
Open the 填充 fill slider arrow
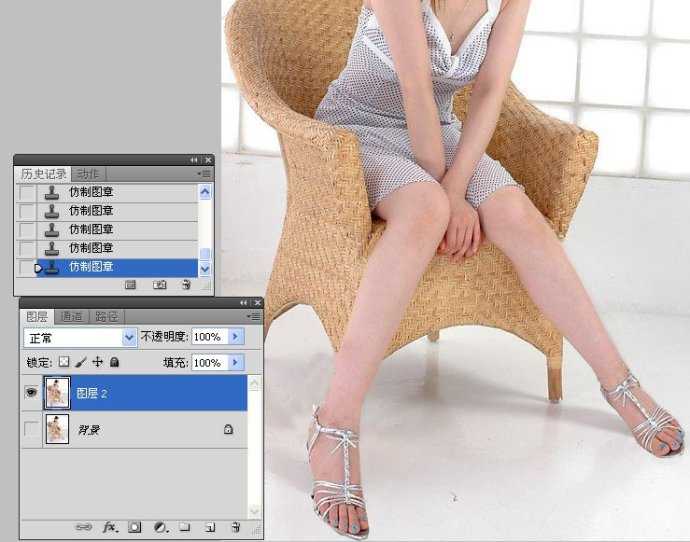pyautogui.click(x=235, y=363)
